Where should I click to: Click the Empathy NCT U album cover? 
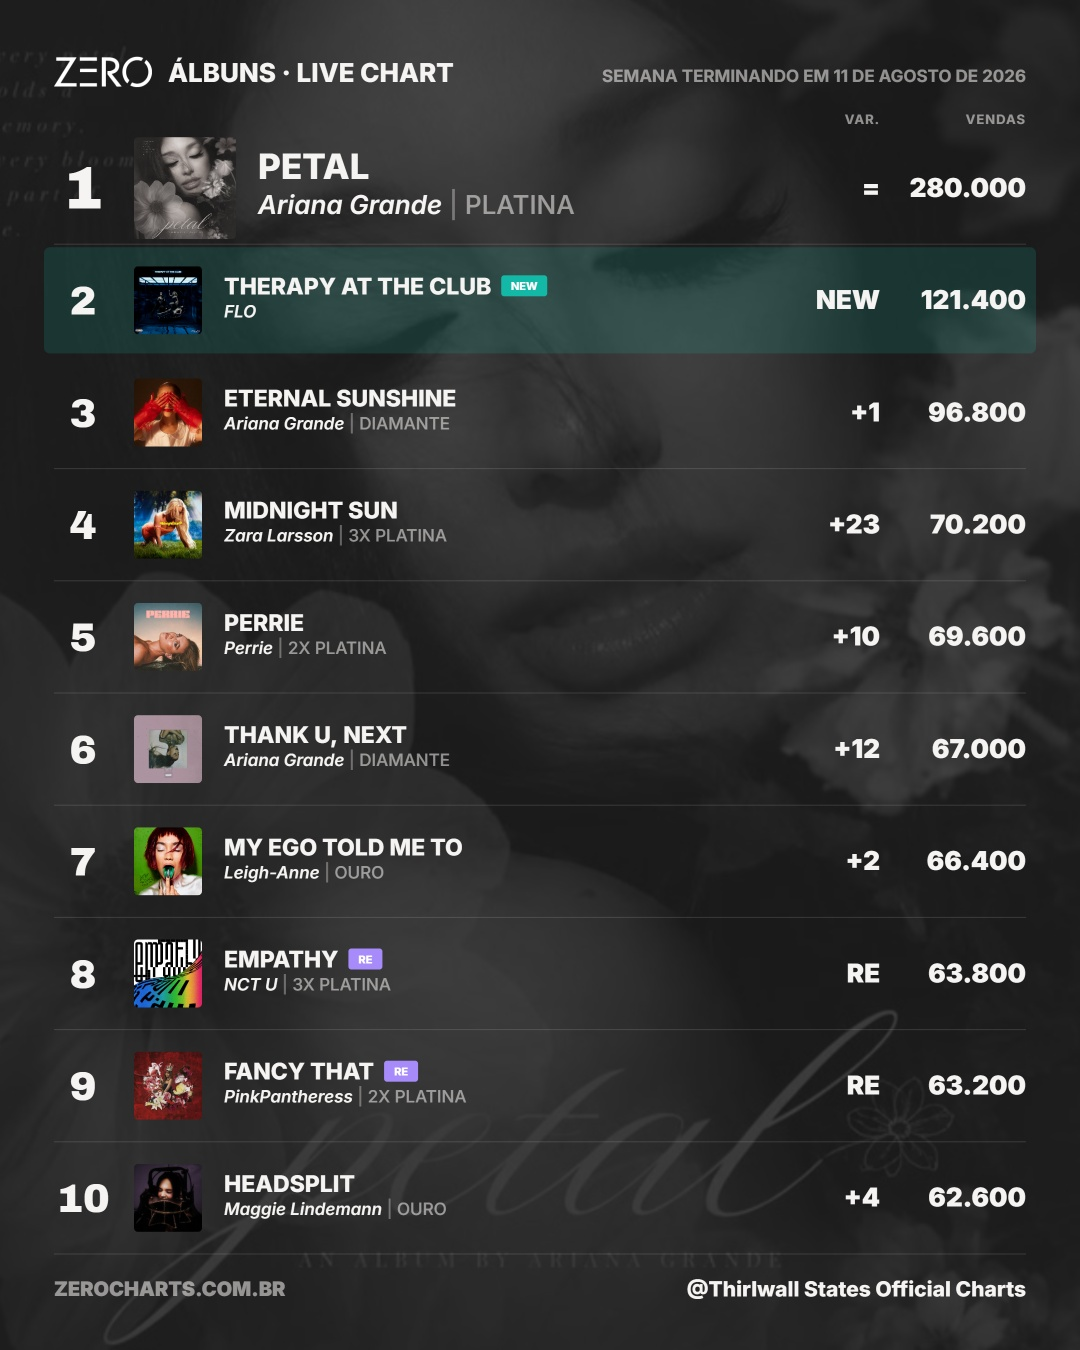click(x=168, y=973)
